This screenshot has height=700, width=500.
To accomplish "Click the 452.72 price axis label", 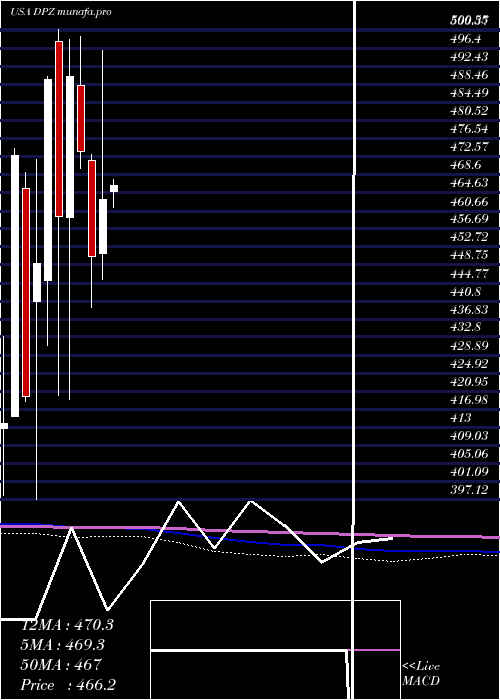I will tap(469, 238).
